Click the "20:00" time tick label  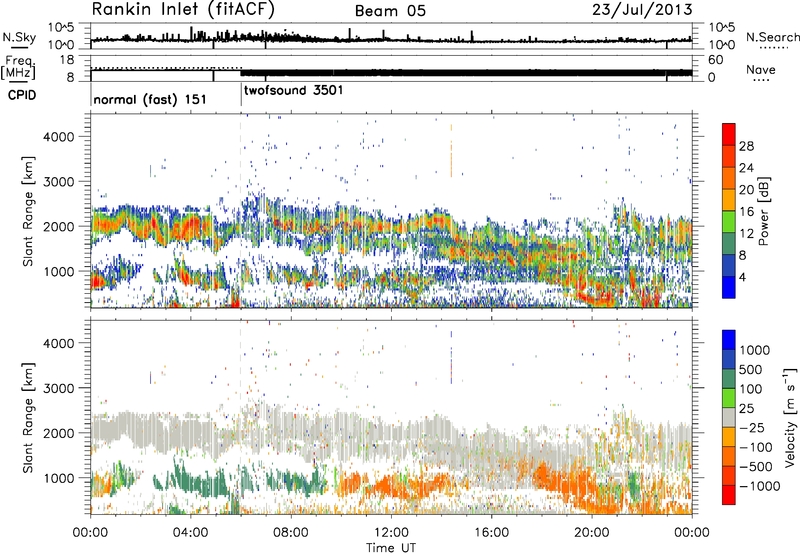tap(592, 533)
